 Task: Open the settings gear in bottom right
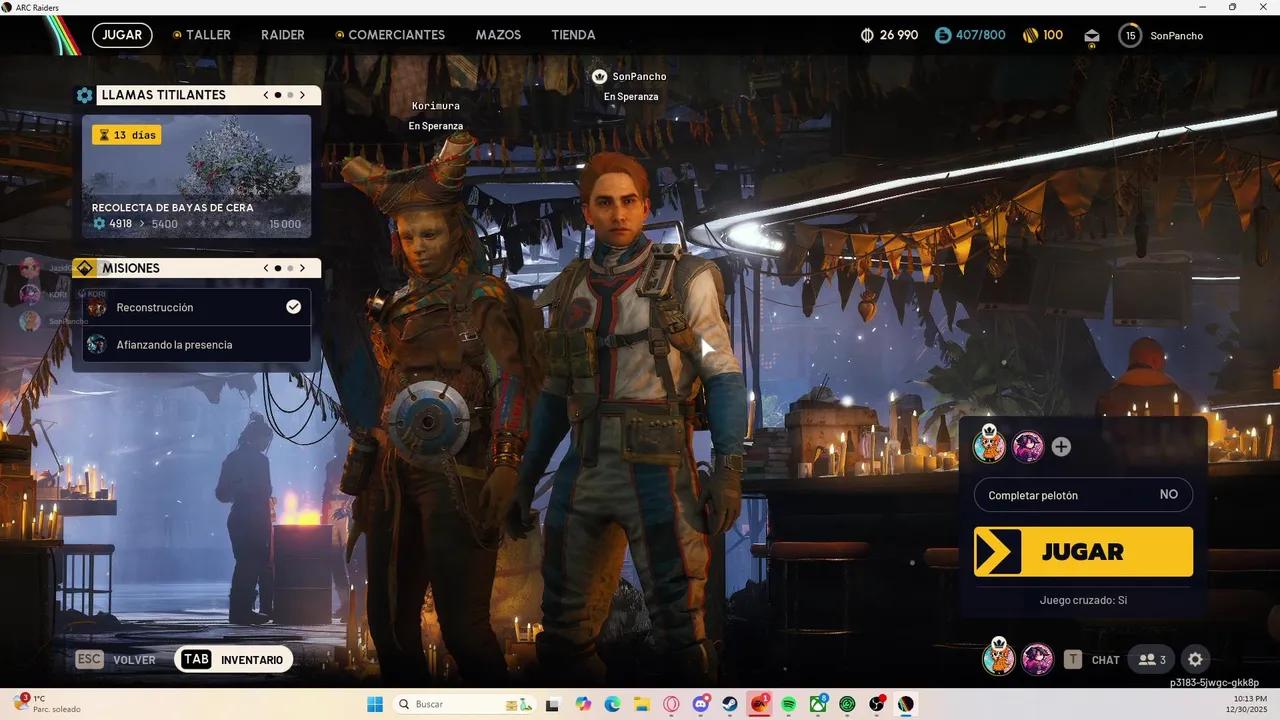1195,659
